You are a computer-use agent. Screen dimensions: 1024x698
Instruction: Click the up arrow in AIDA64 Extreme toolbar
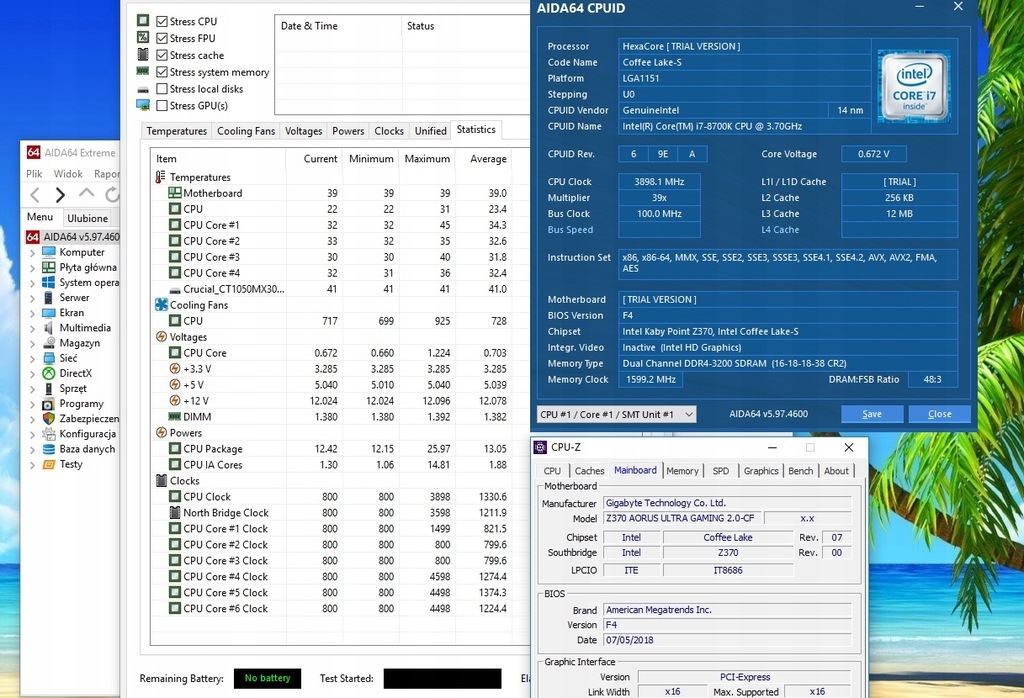coord(86,193)
